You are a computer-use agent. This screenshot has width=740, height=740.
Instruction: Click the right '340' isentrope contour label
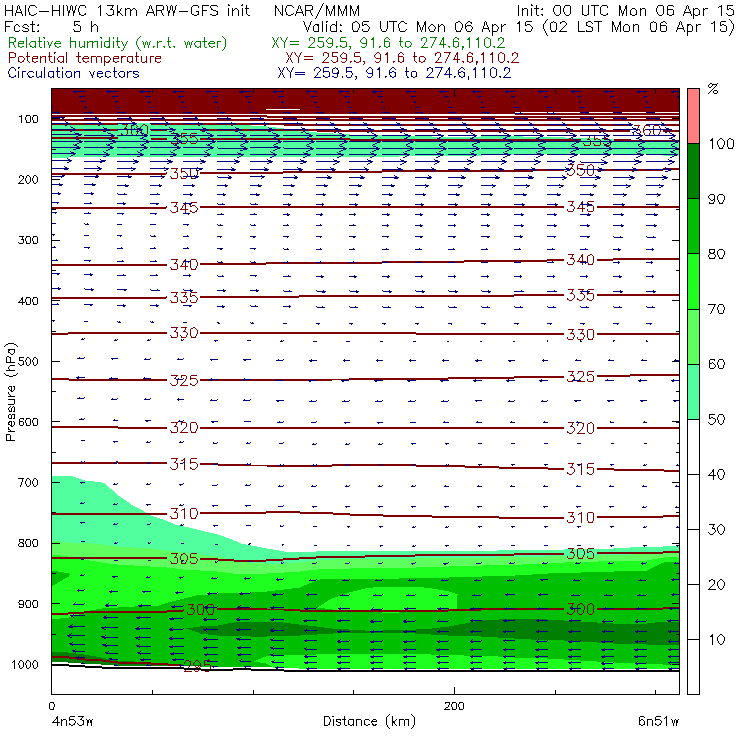580,260
